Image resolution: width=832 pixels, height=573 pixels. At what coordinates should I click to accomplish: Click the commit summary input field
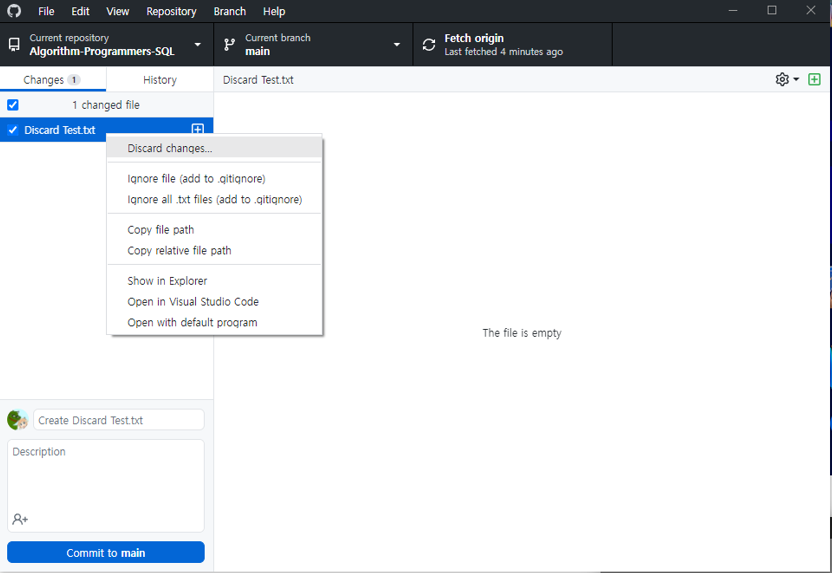[x=119, y=420]
